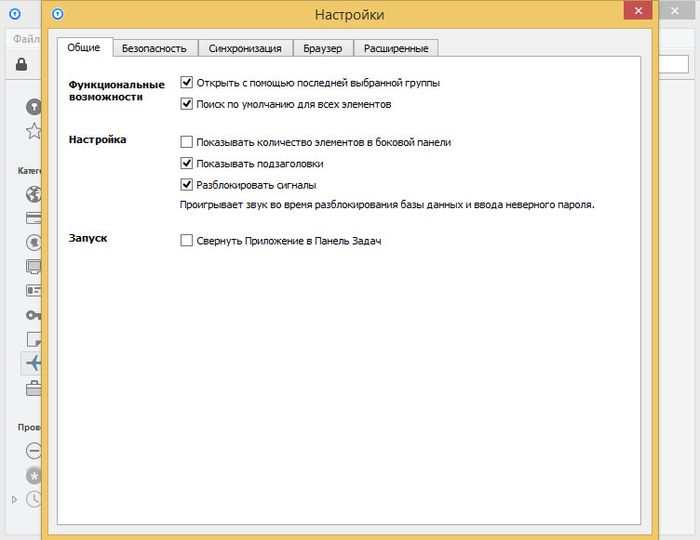Viewport: 700px width, 540px height.
Task: Toggle 'Поиск по умолчанию для всех элементов'
Action: [x=186, y=104]
